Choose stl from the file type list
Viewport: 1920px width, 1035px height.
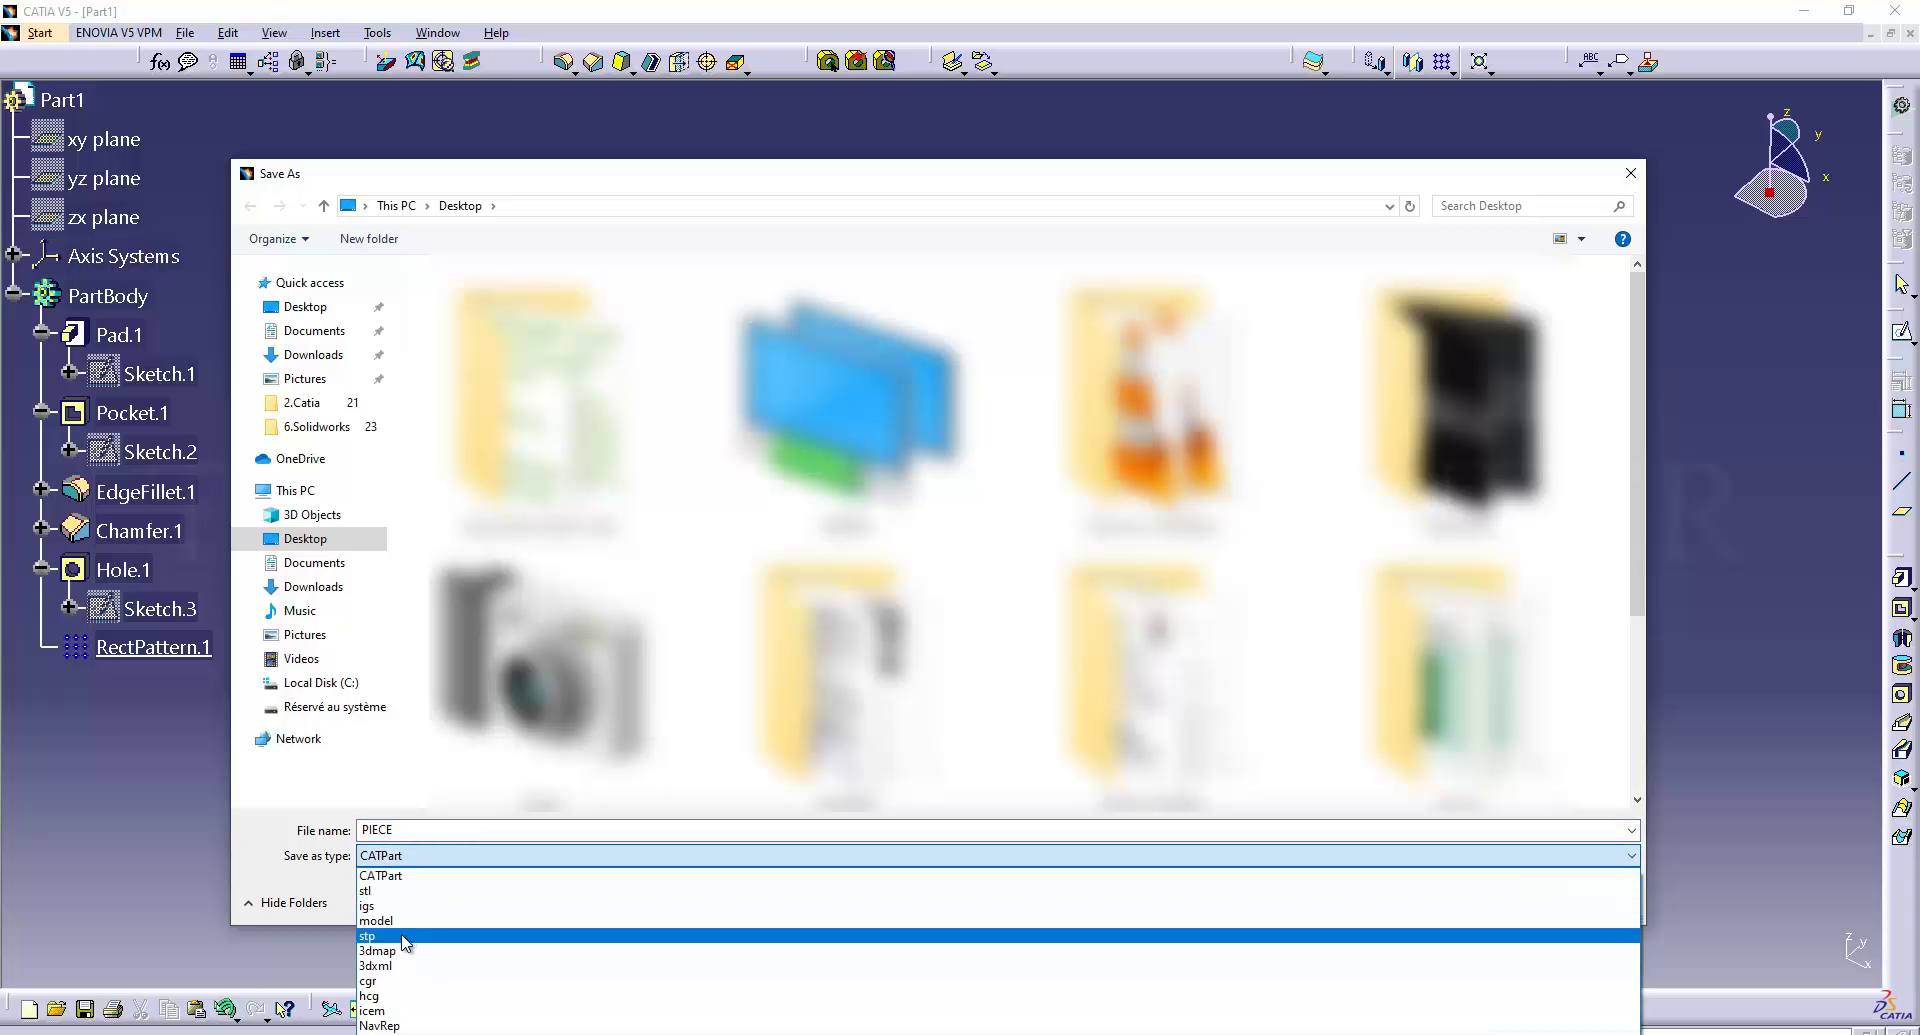click(365, 891)
